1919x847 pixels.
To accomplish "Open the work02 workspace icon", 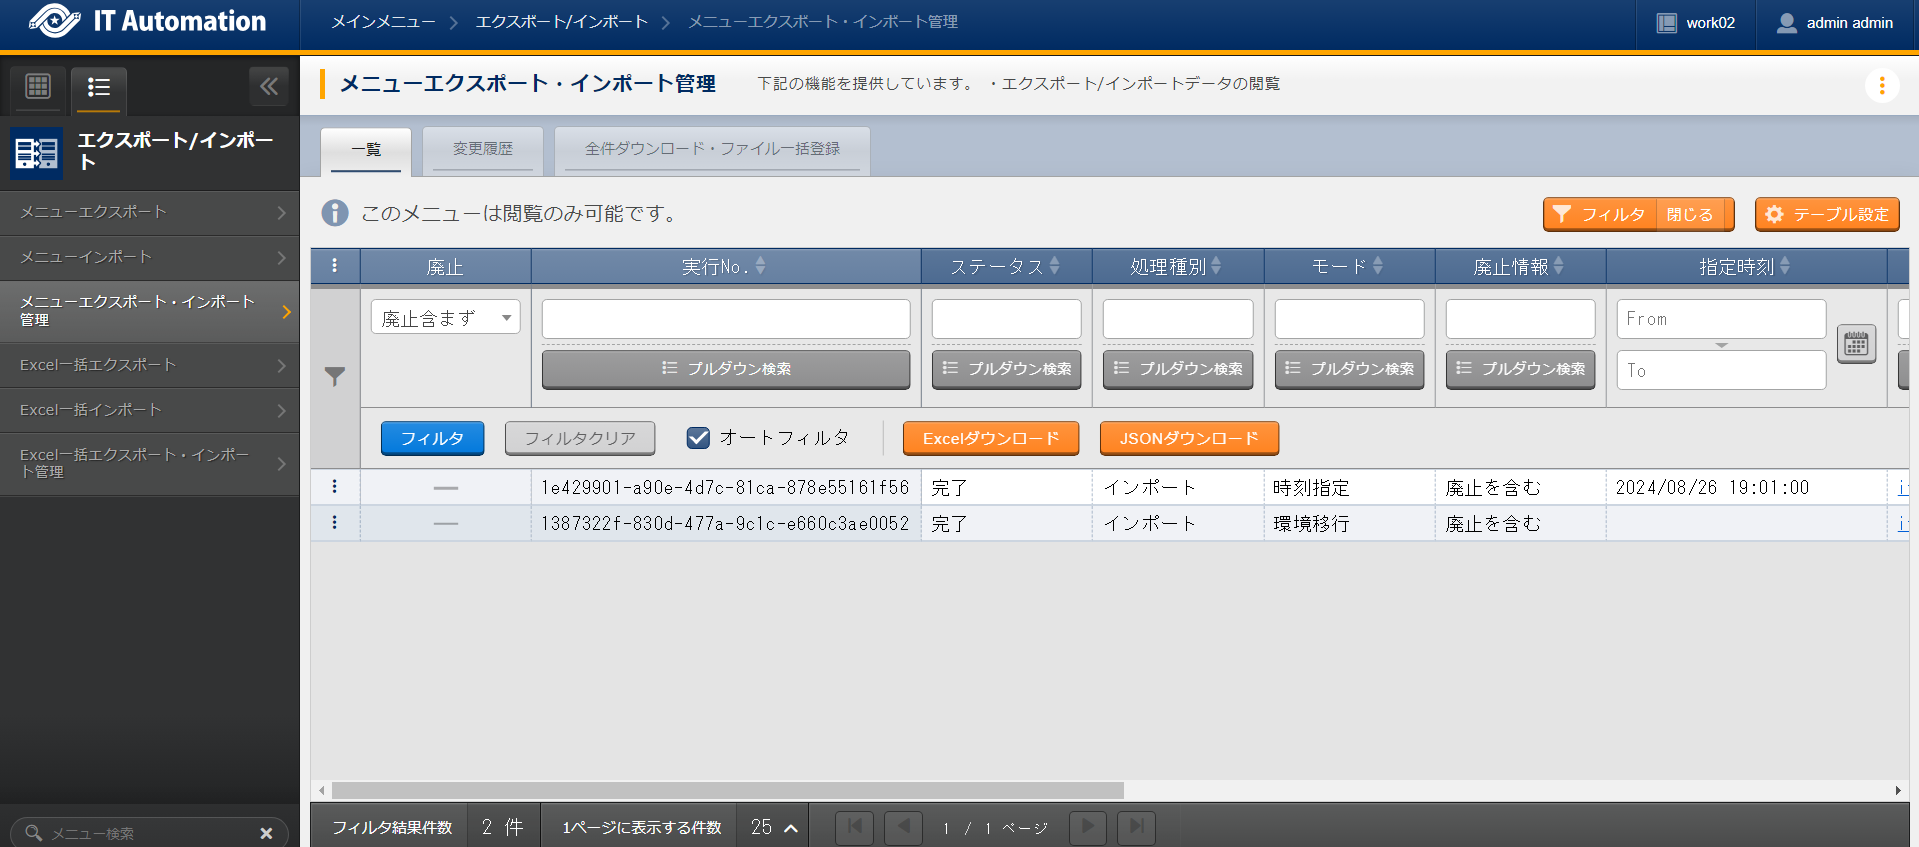I will tap(1666, 23).
